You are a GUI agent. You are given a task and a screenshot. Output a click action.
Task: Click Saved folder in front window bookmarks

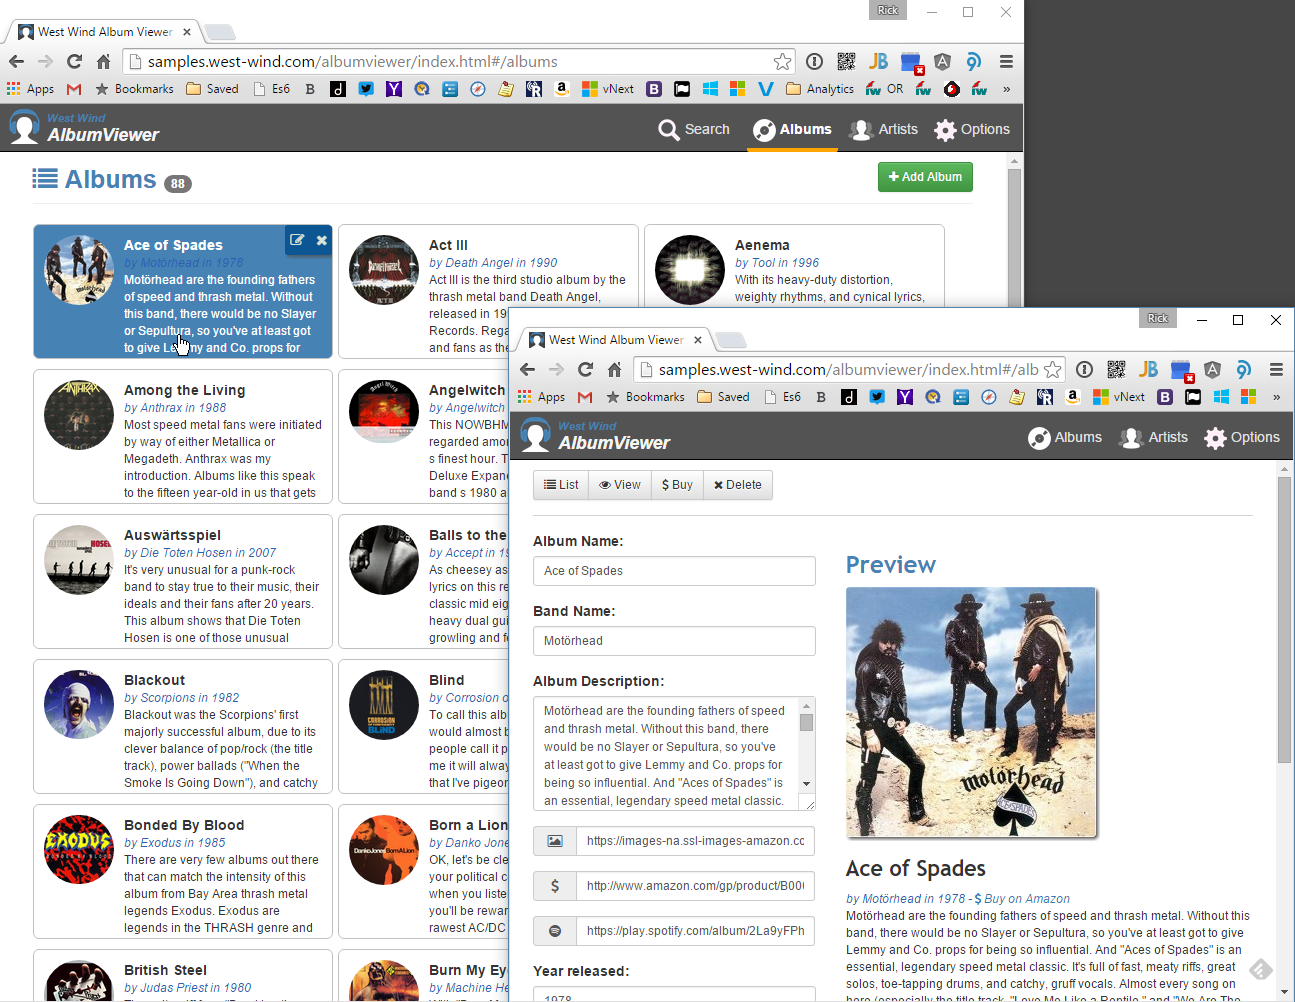(724, 397)
